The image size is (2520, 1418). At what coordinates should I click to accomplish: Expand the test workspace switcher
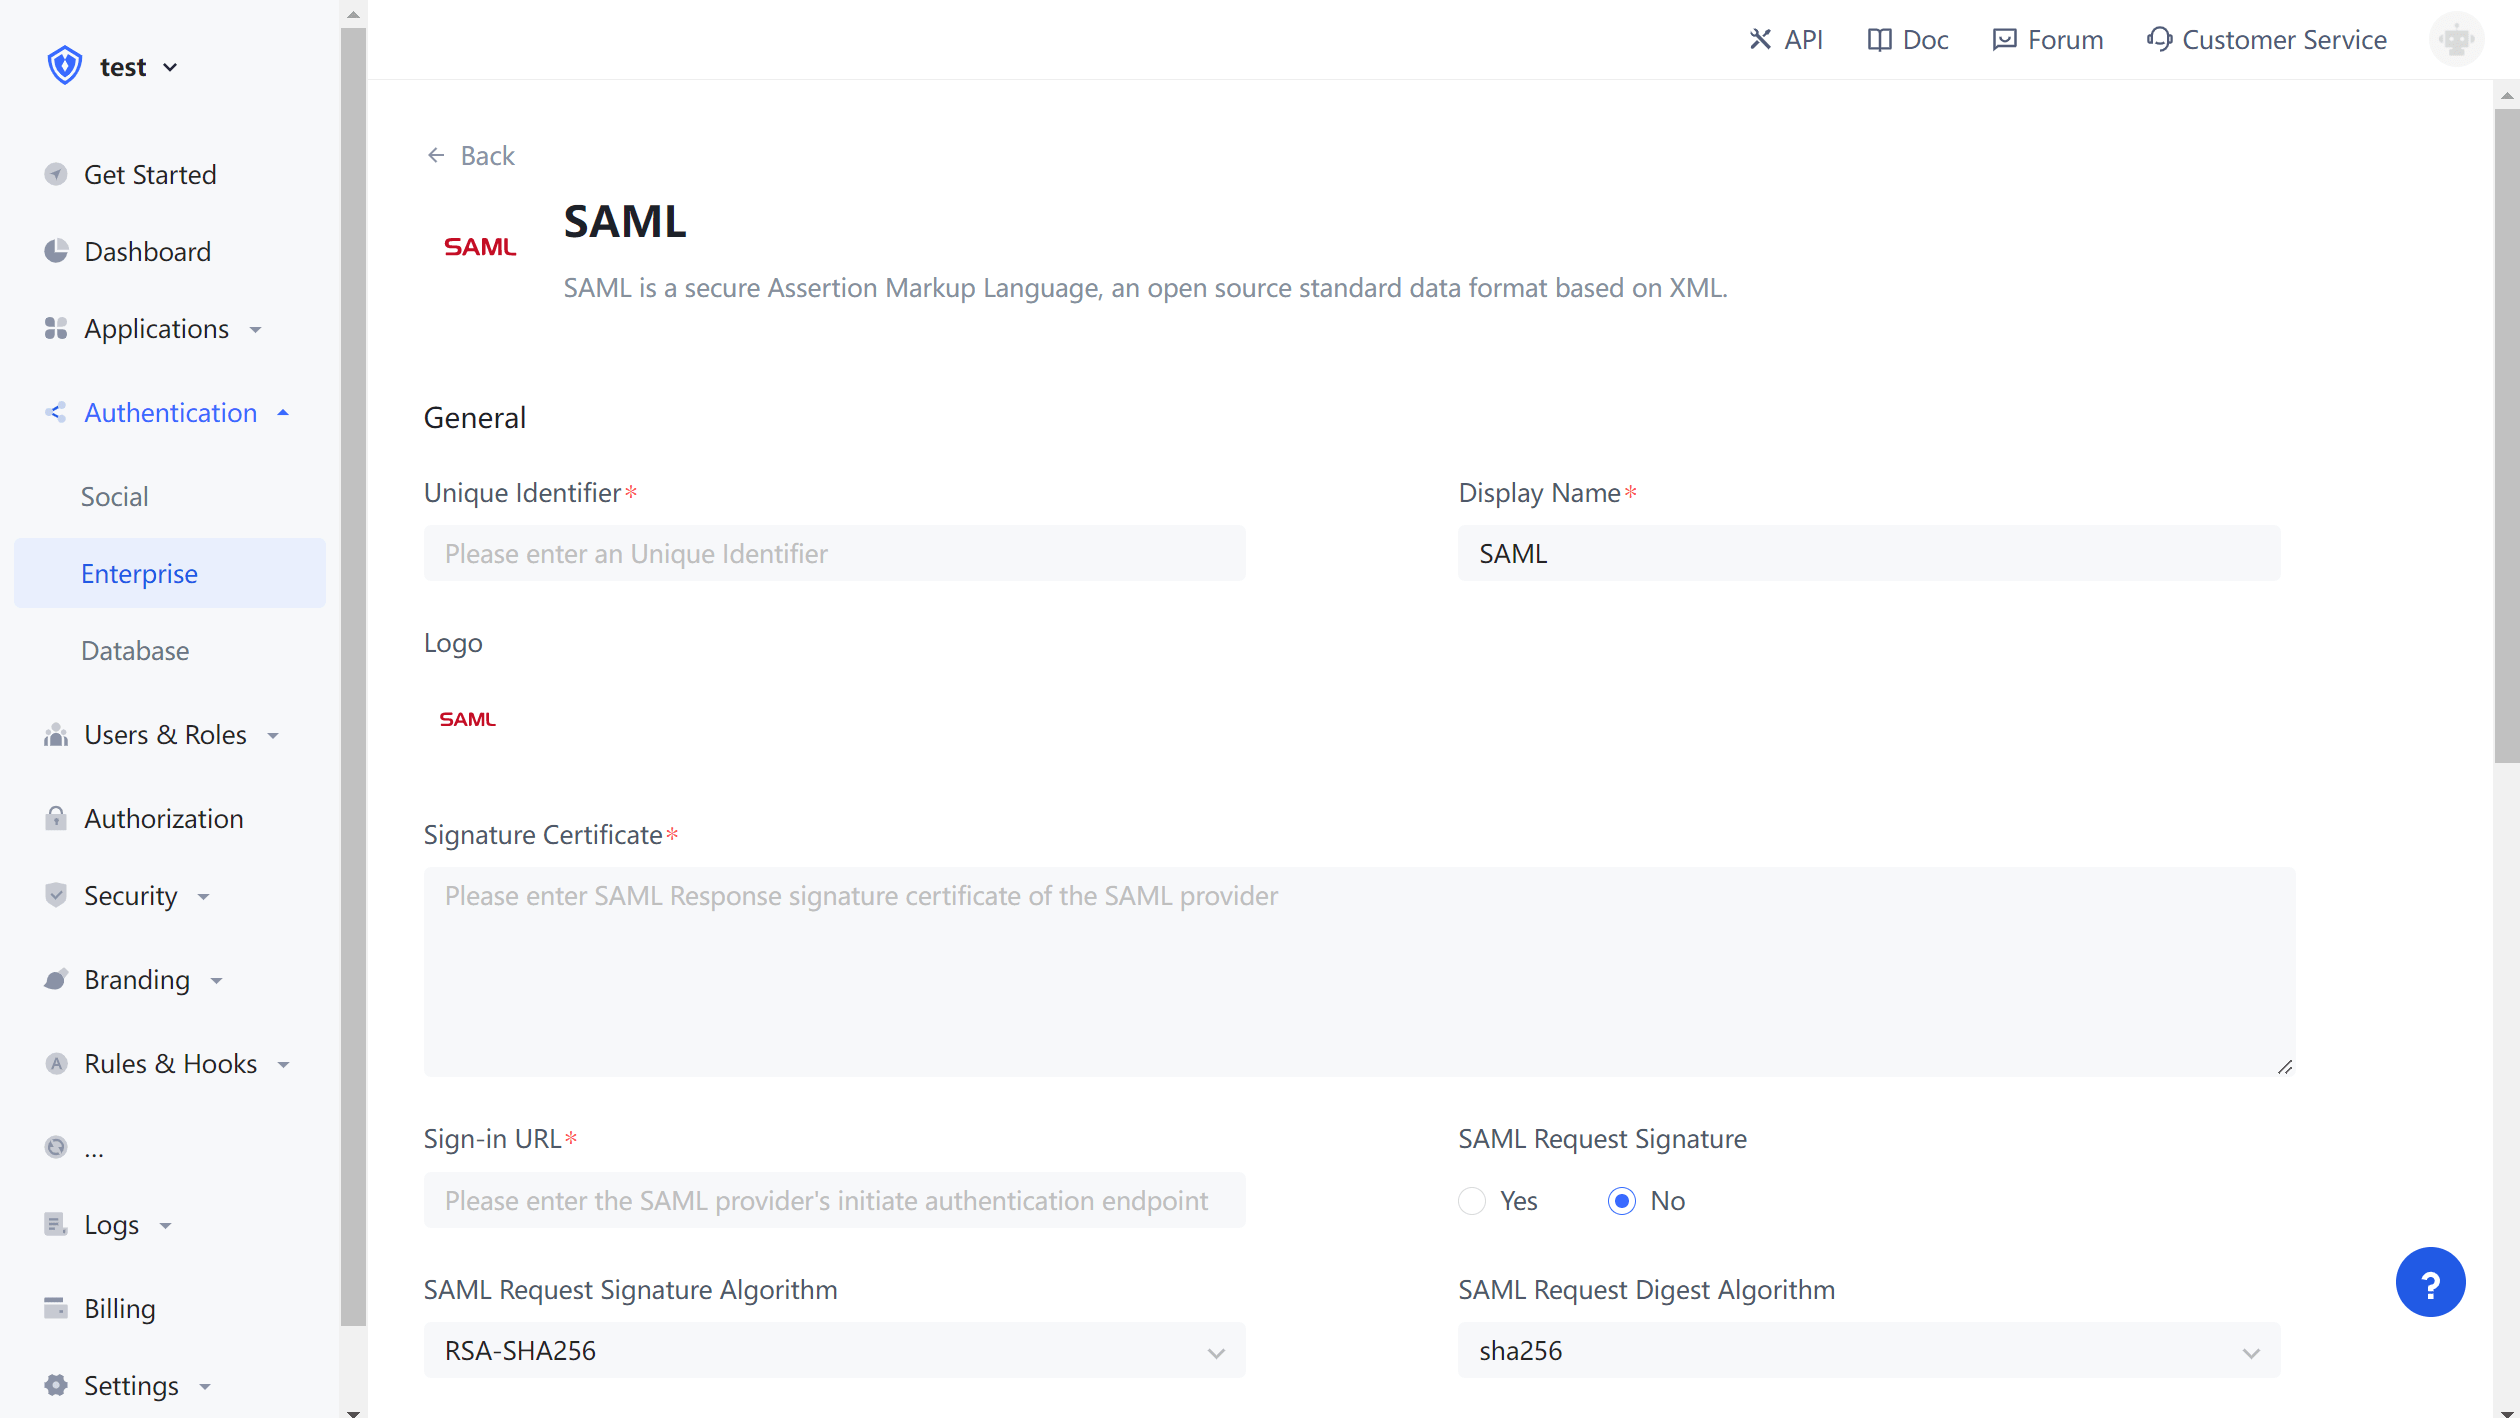138,67
